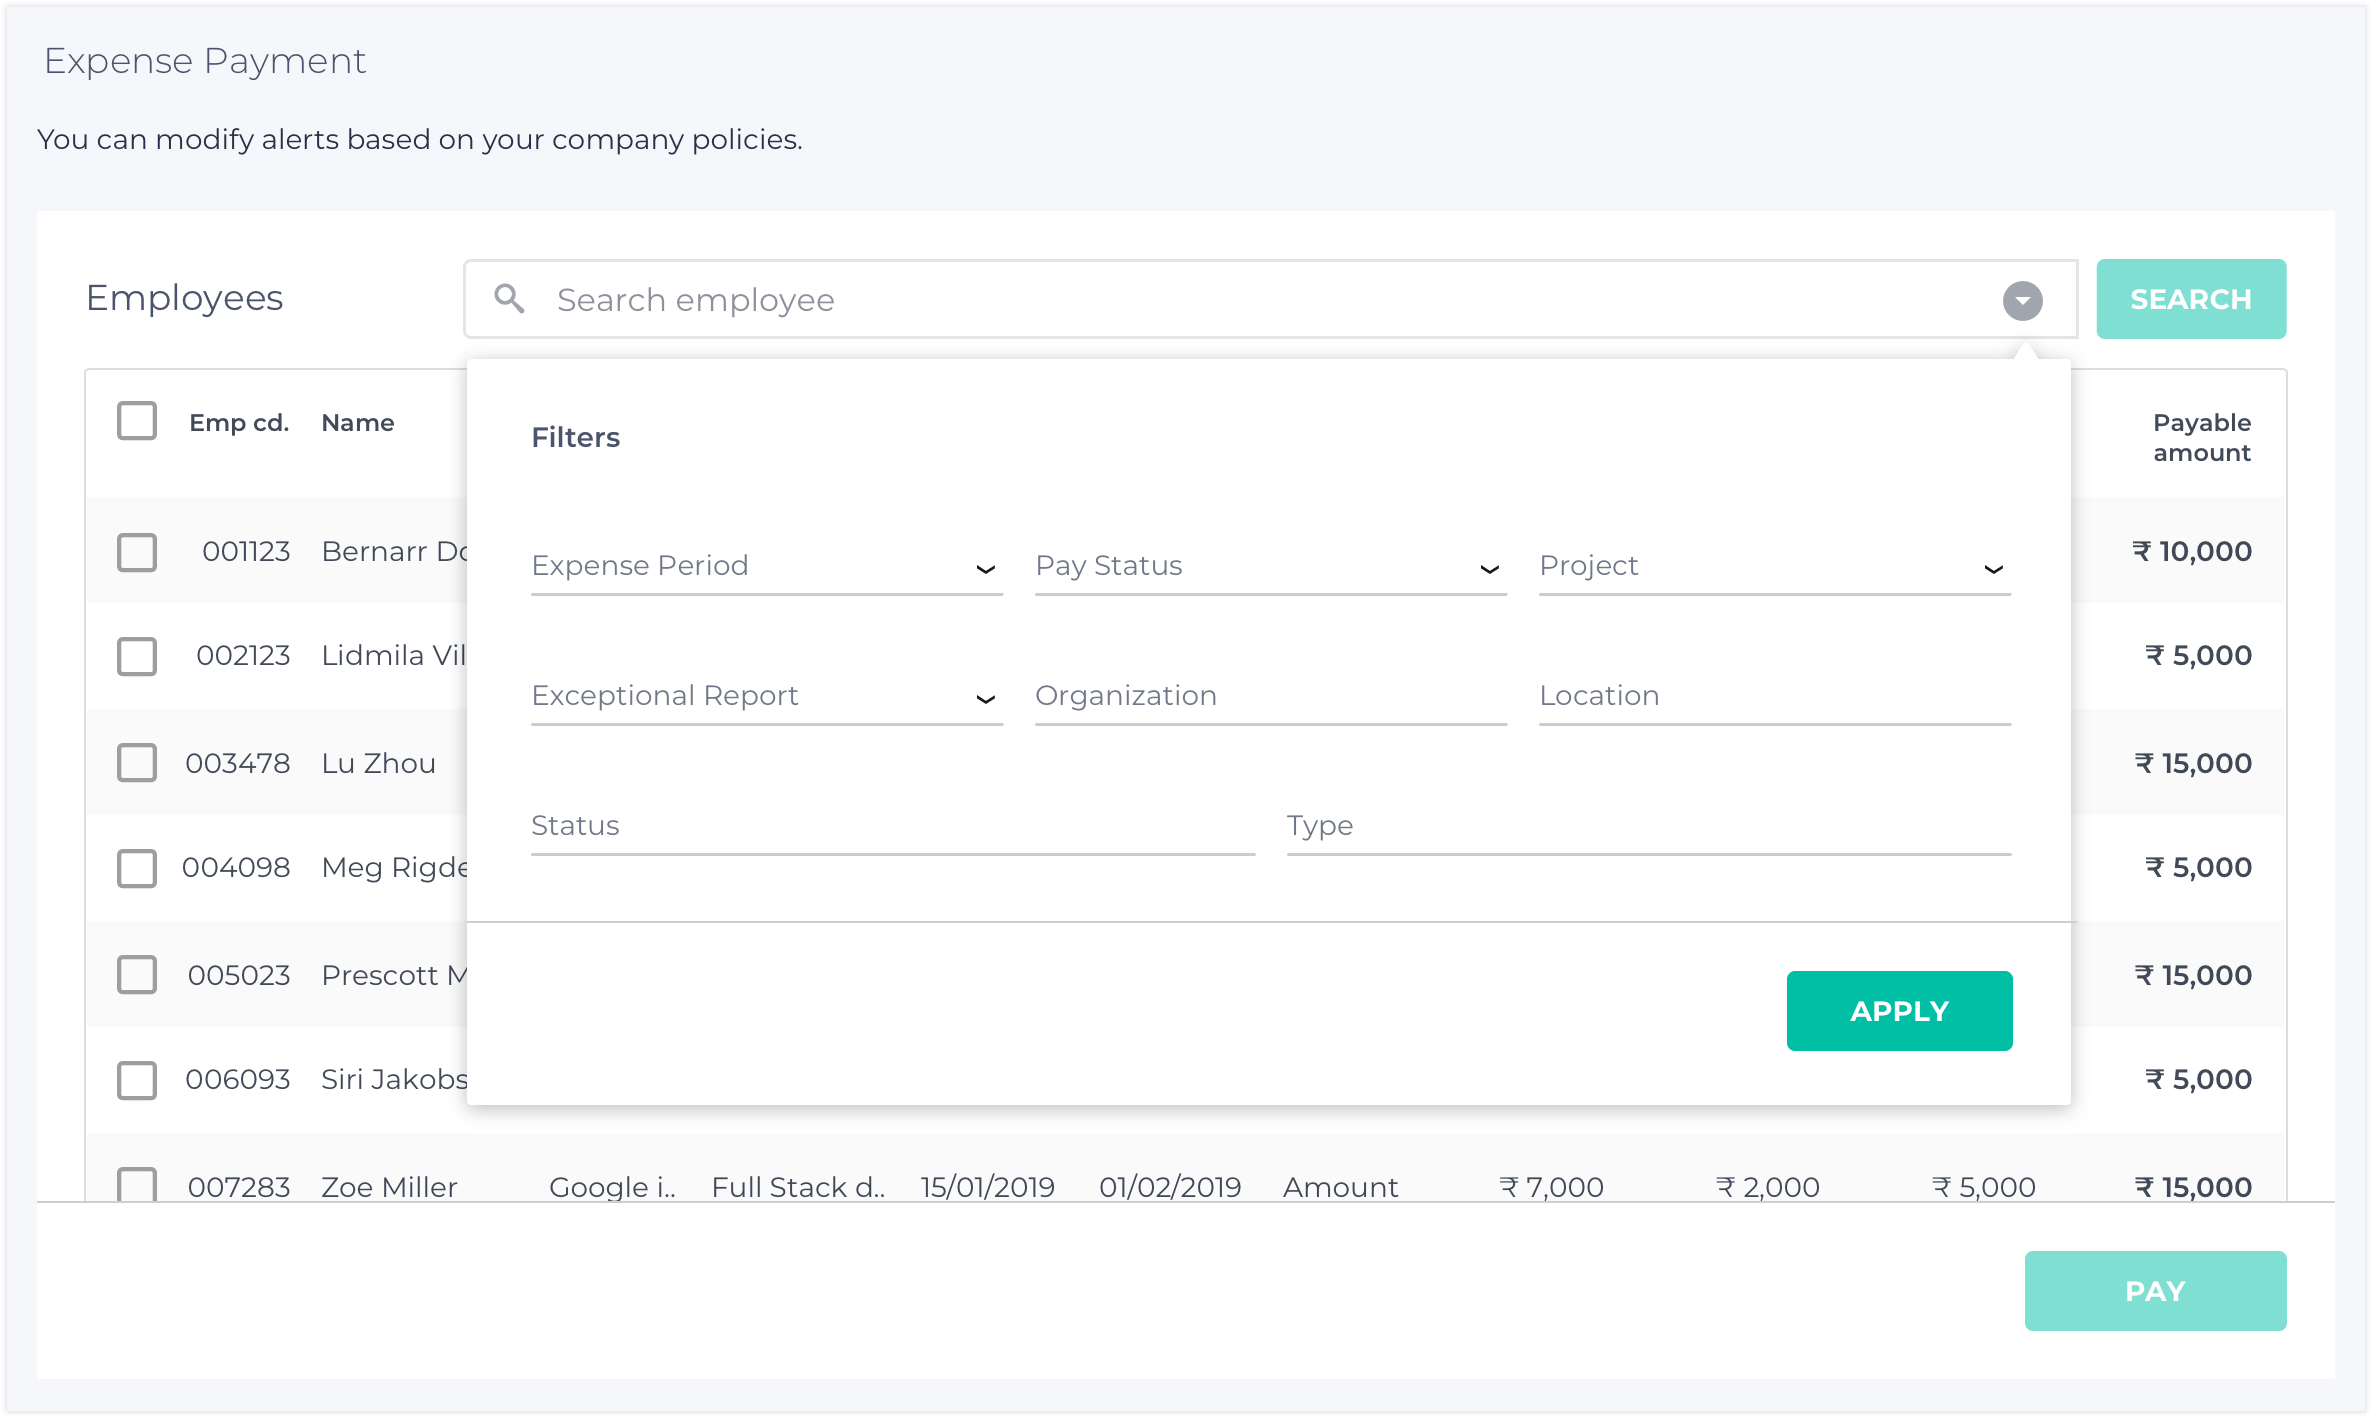
Task: Apply the selected filters
Action: point(1899,1011)
